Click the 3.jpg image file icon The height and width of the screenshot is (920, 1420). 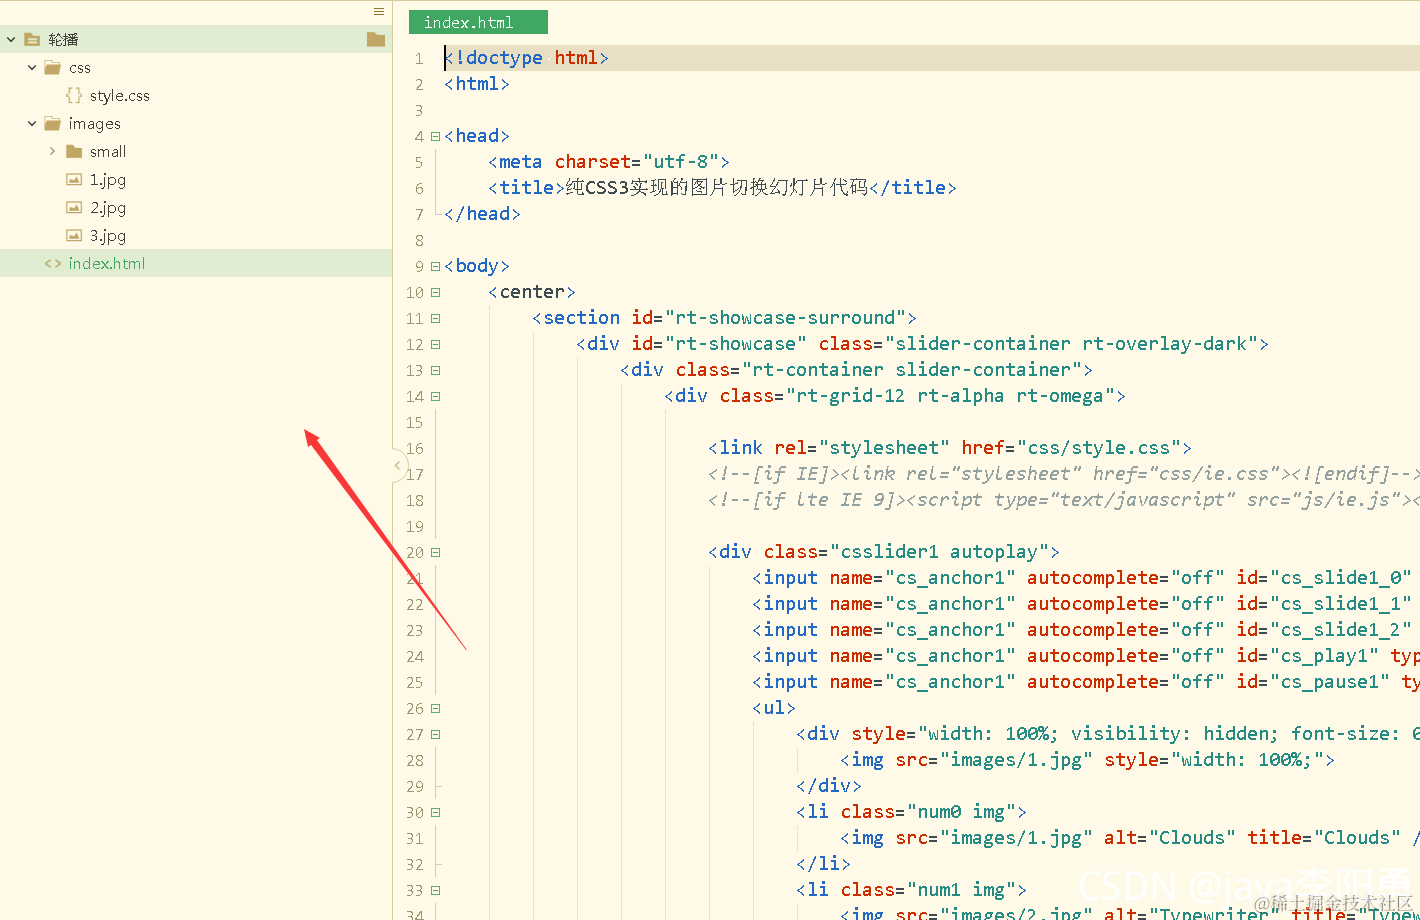(74, 236)
